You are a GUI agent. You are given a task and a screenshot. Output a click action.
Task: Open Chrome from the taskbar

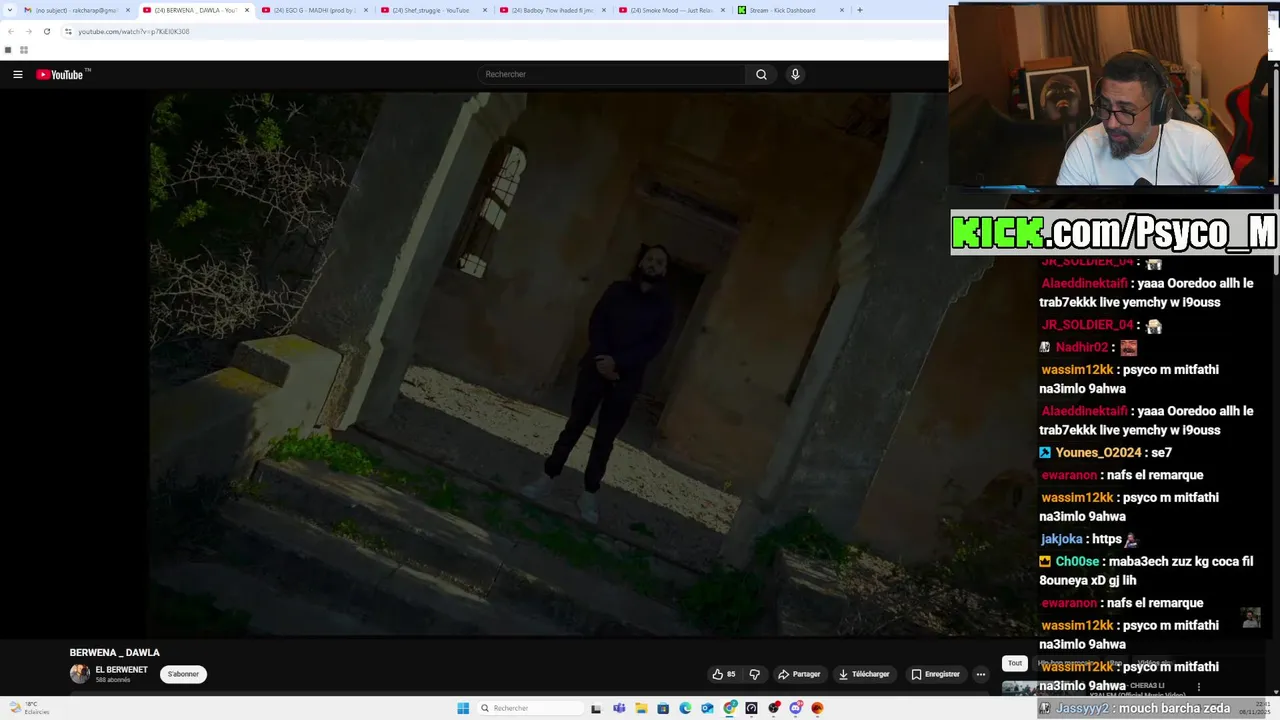pos(730,708)
